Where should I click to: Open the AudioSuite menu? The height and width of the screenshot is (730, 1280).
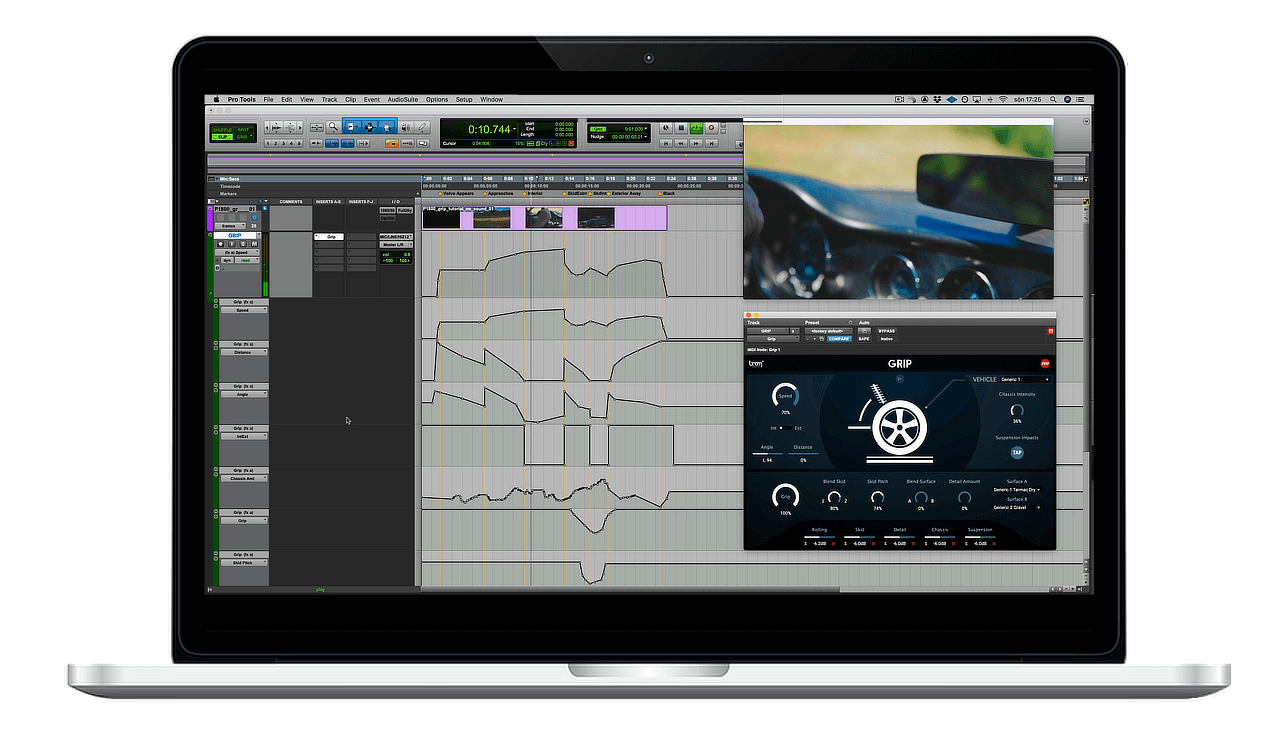[403, 100]
